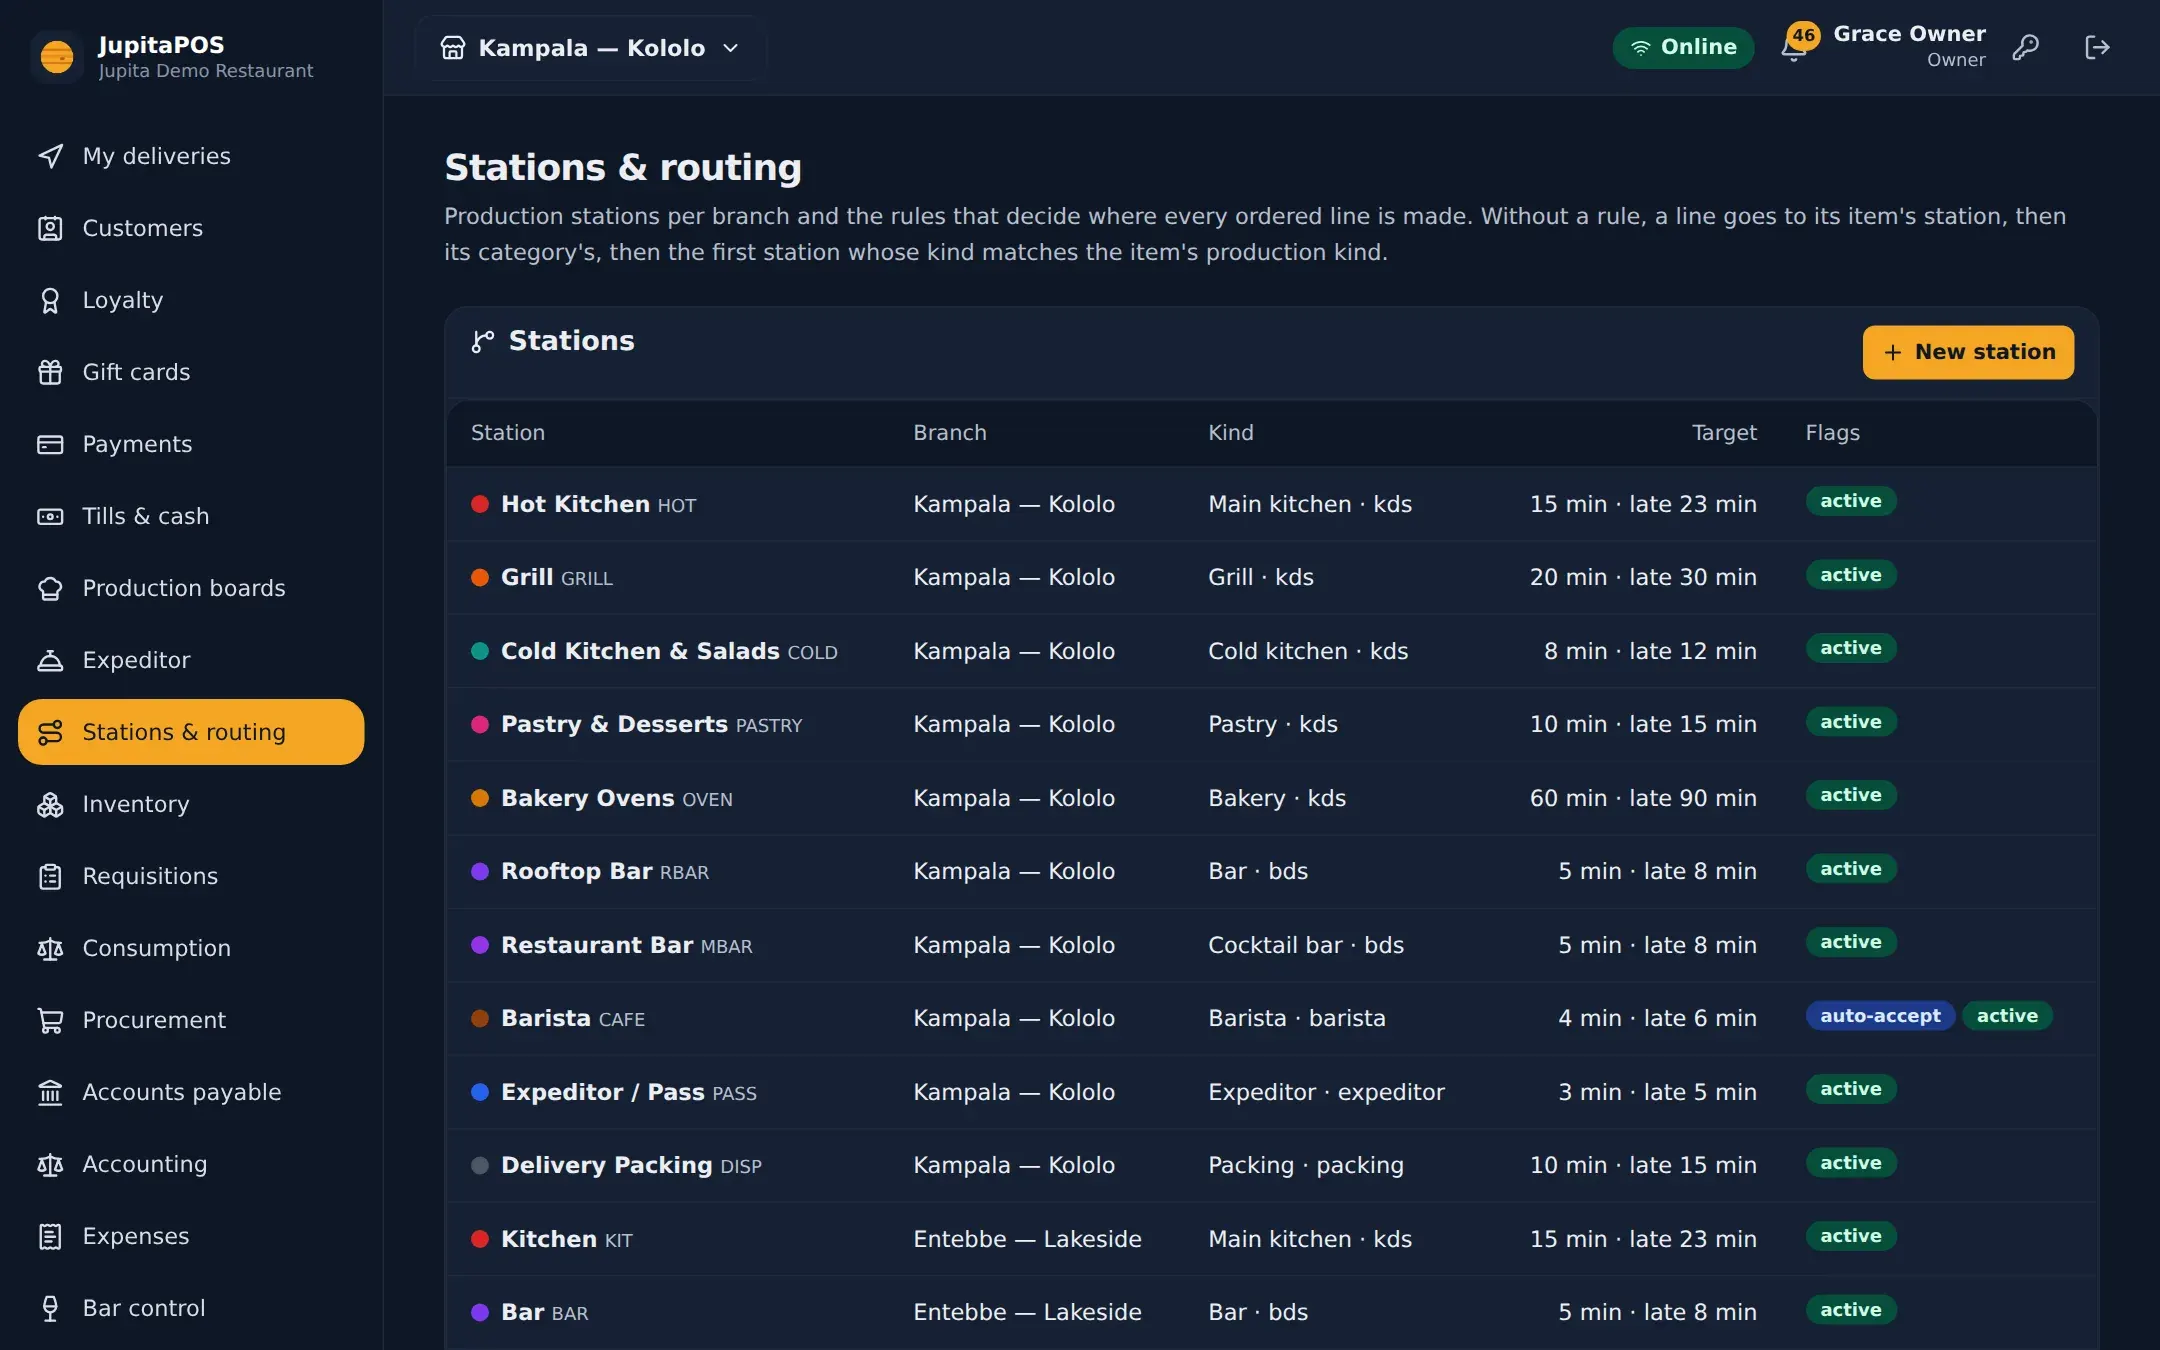Select the Expeditor / Pass station name
Viewport: 2160px width, 1350px height.
(x=602, y=1092)
